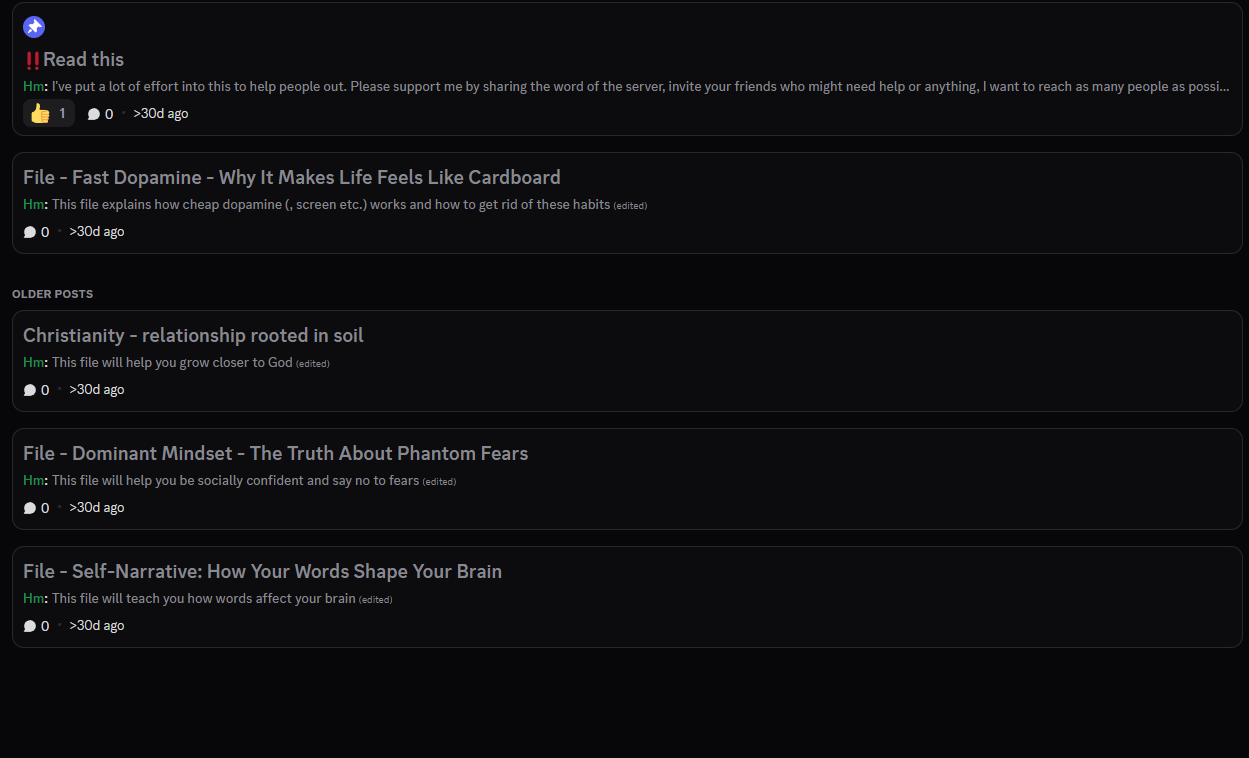Click the comment icon under the Fast Dopamine post
This screenshot has height=758, width=1249.
point(30,232)
